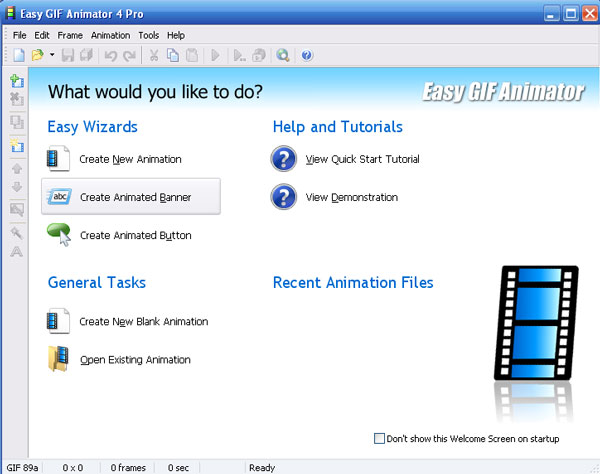Click the GIF 89a status bar entry
This screenshot has height=474, width=600.
point(22,467)
